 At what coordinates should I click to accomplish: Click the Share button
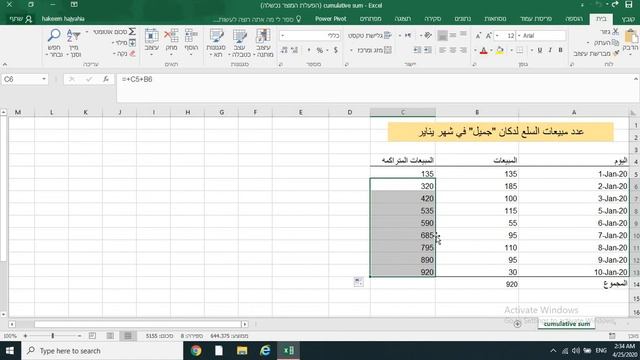point(20,19)
